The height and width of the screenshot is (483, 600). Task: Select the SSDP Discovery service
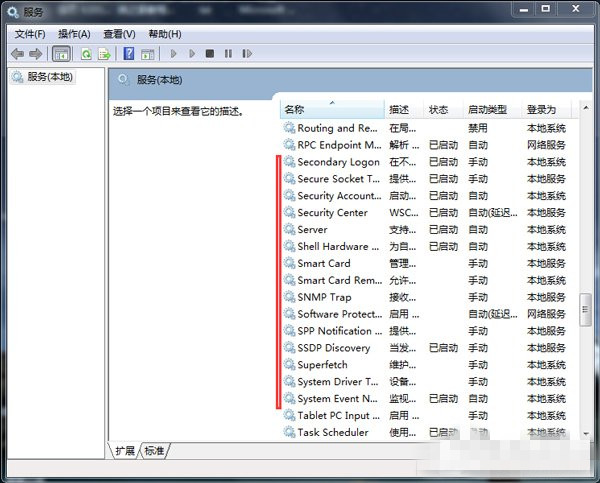pyautogui.click(x=425, y=348)
